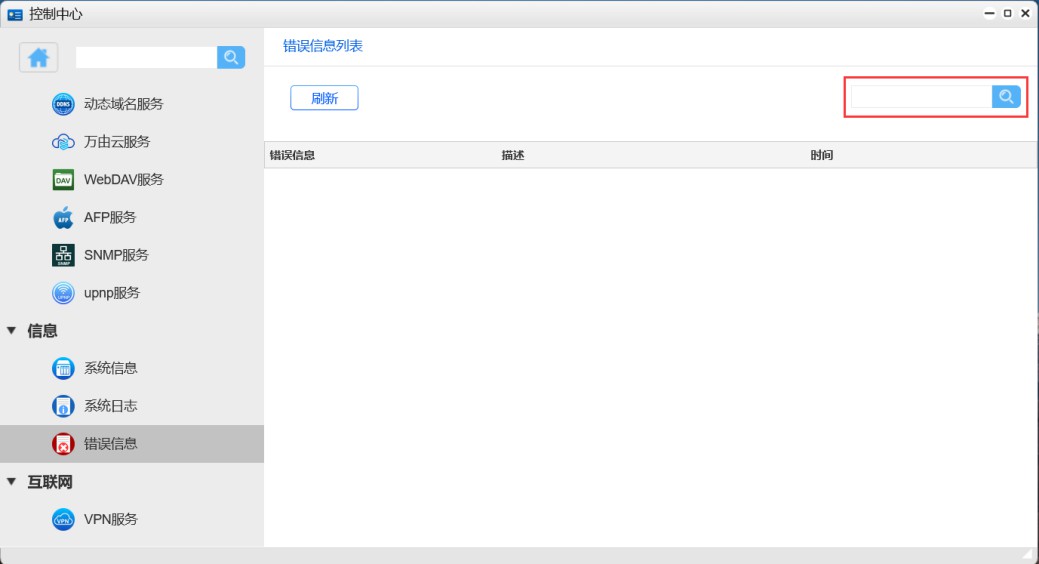Screen dimensions: 1039x564
Task: Select 错误信息 in the sidebar
Action: pyautogui.click(x=110, y=443)
